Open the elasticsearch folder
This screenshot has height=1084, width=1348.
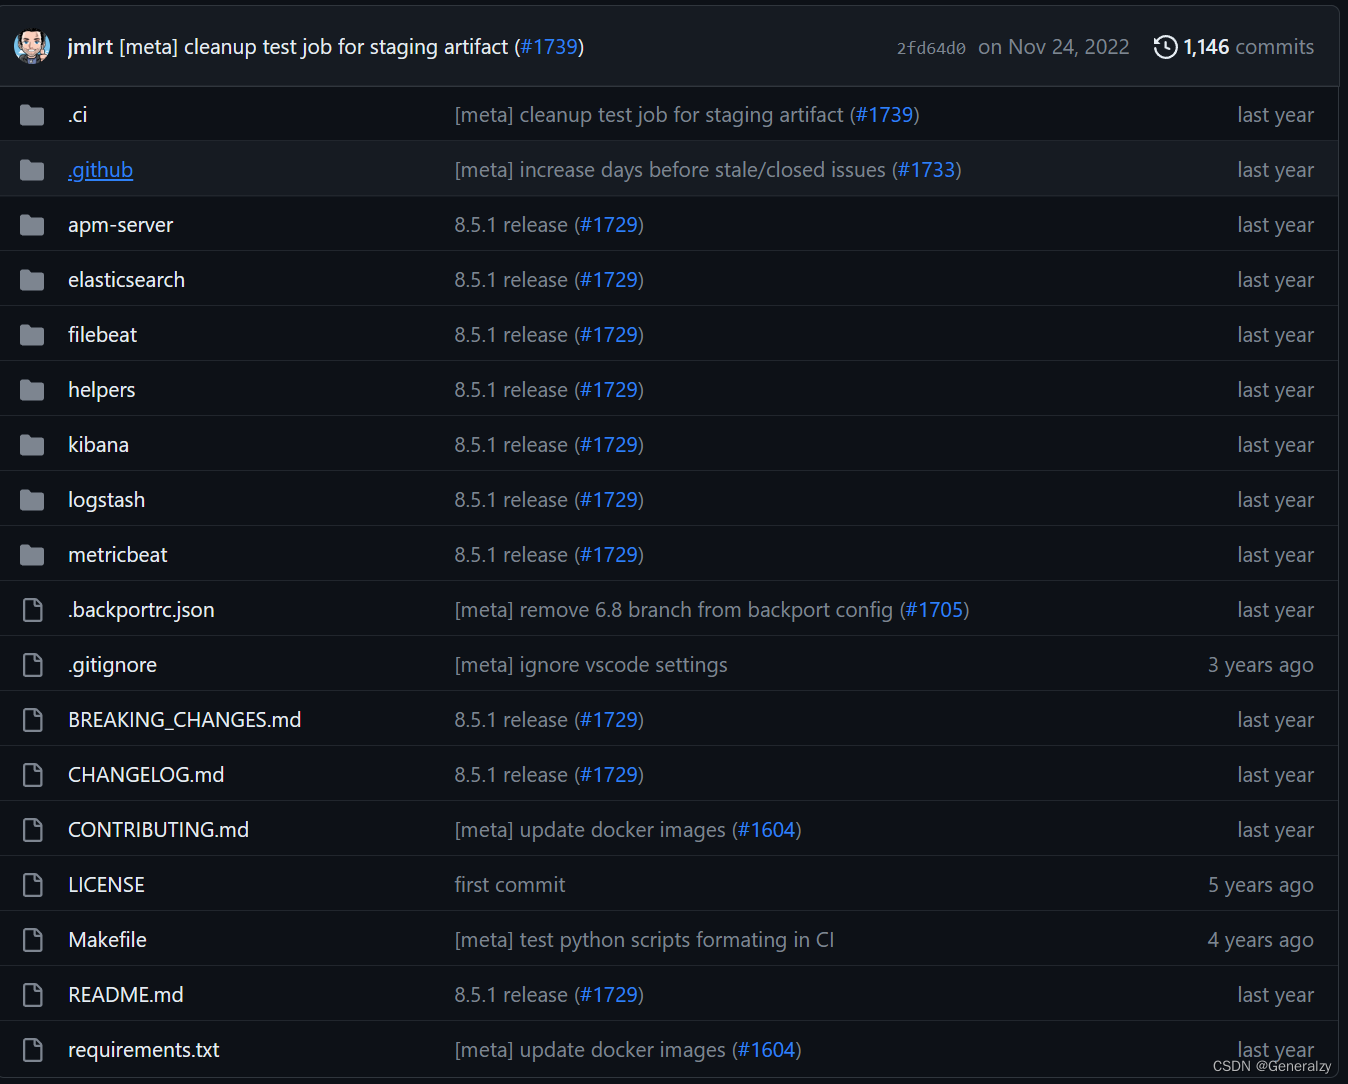[126, 280]
